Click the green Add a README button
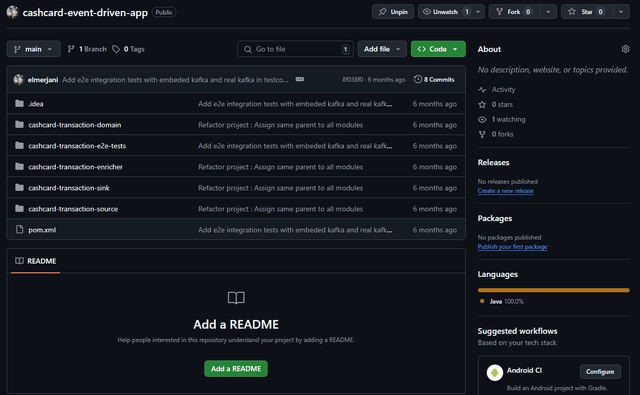Image resolution: width=640 pixels, height=395 pixels. (236, 368)
